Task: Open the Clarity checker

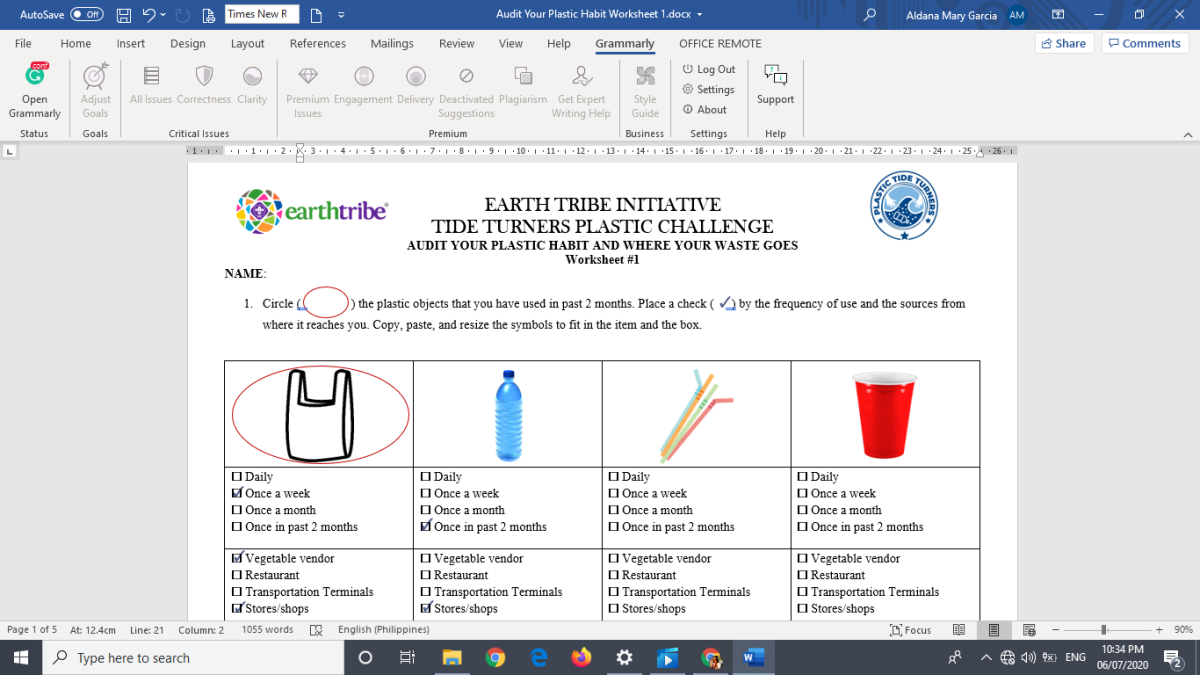Action: click(252, 88)
